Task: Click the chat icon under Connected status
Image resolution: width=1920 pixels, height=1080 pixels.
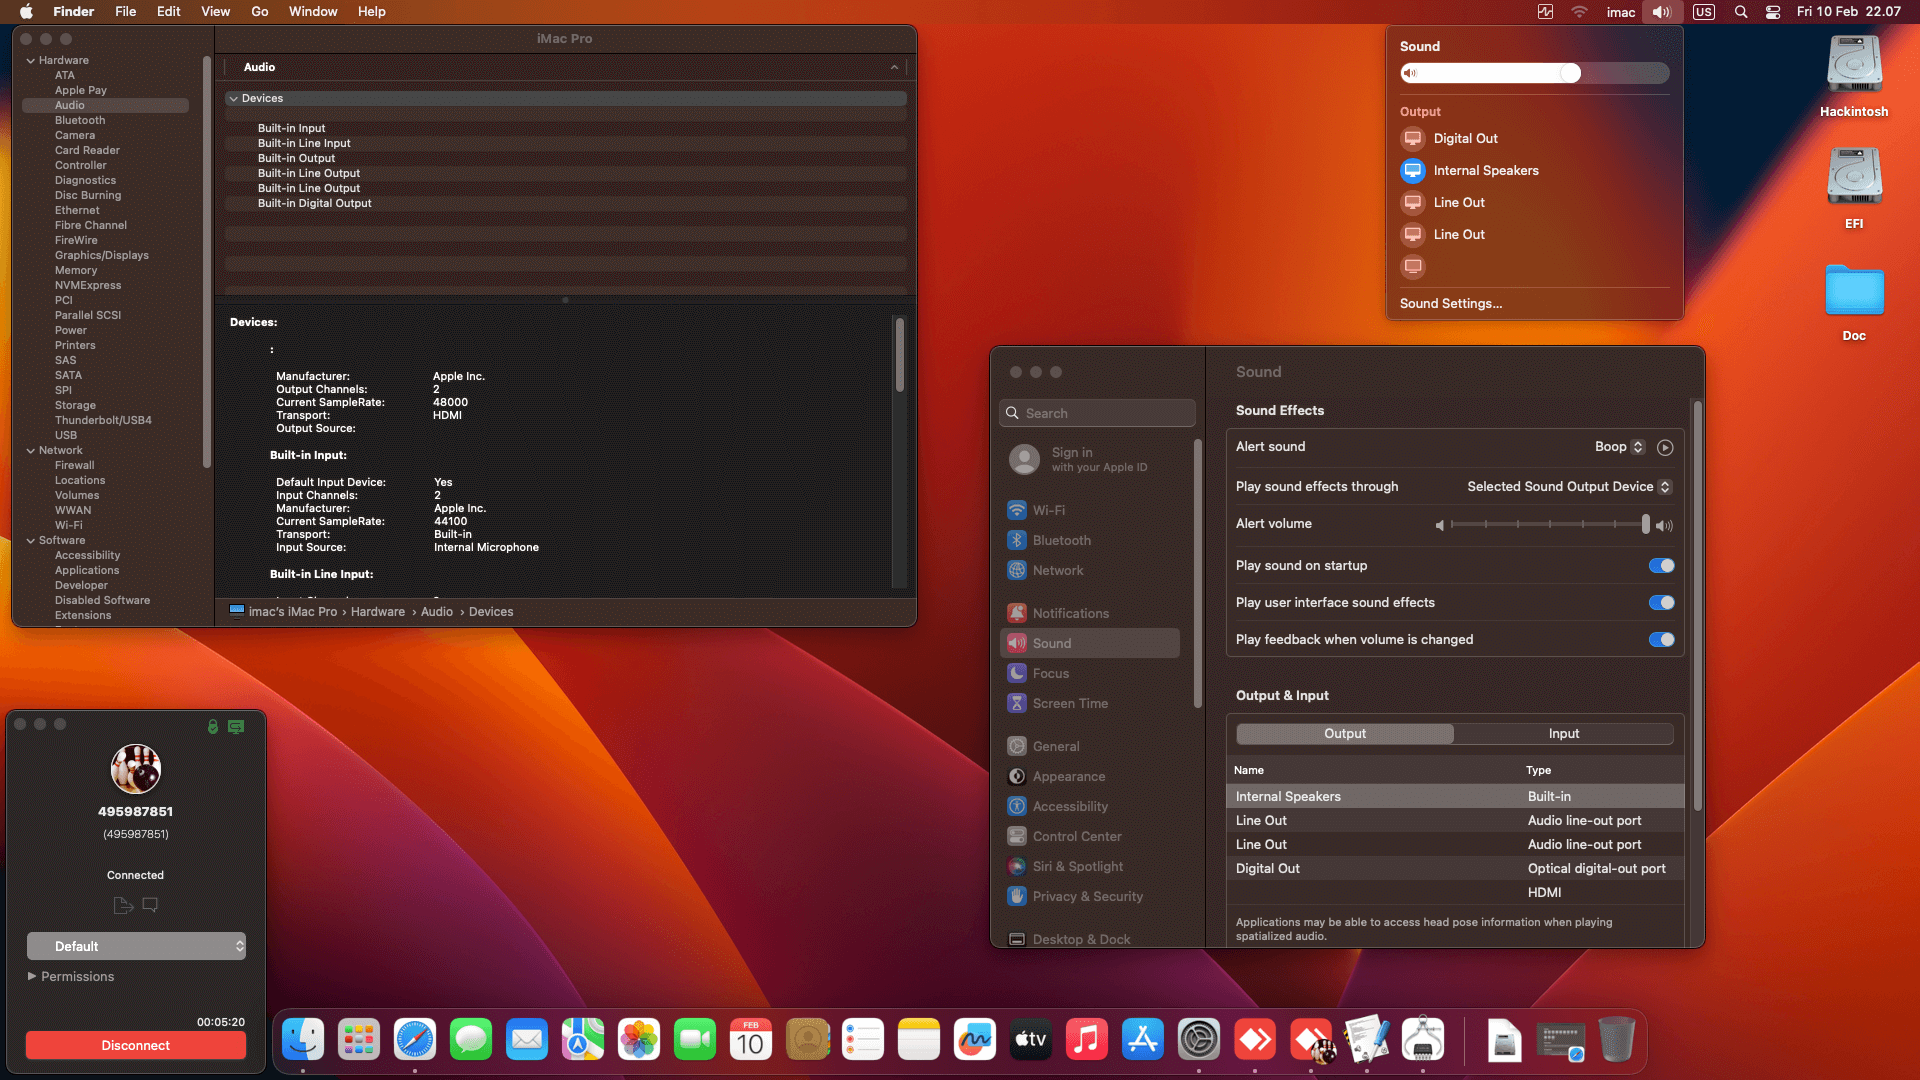Action: [x=150, y=905]
